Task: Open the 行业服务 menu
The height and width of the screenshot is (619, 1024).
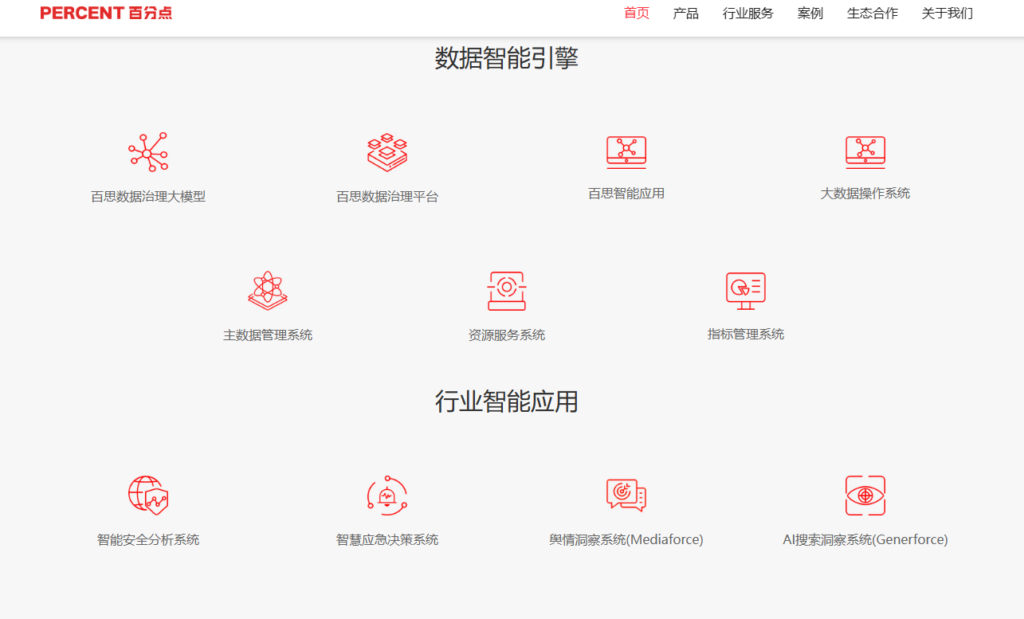Action: coord(747,14)
